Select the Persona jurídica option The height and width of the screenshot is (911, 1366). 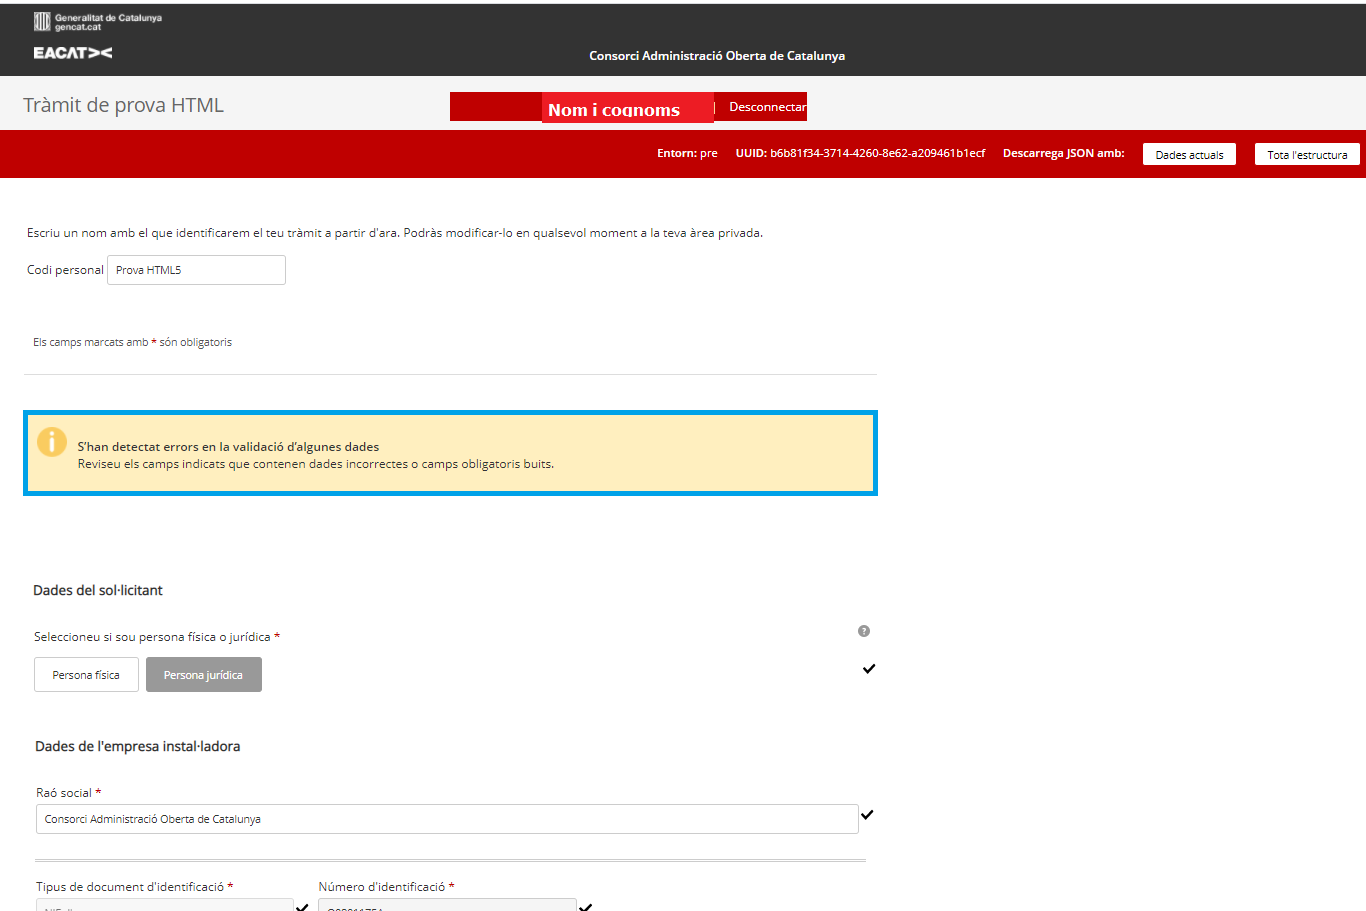tap(203, 674)
